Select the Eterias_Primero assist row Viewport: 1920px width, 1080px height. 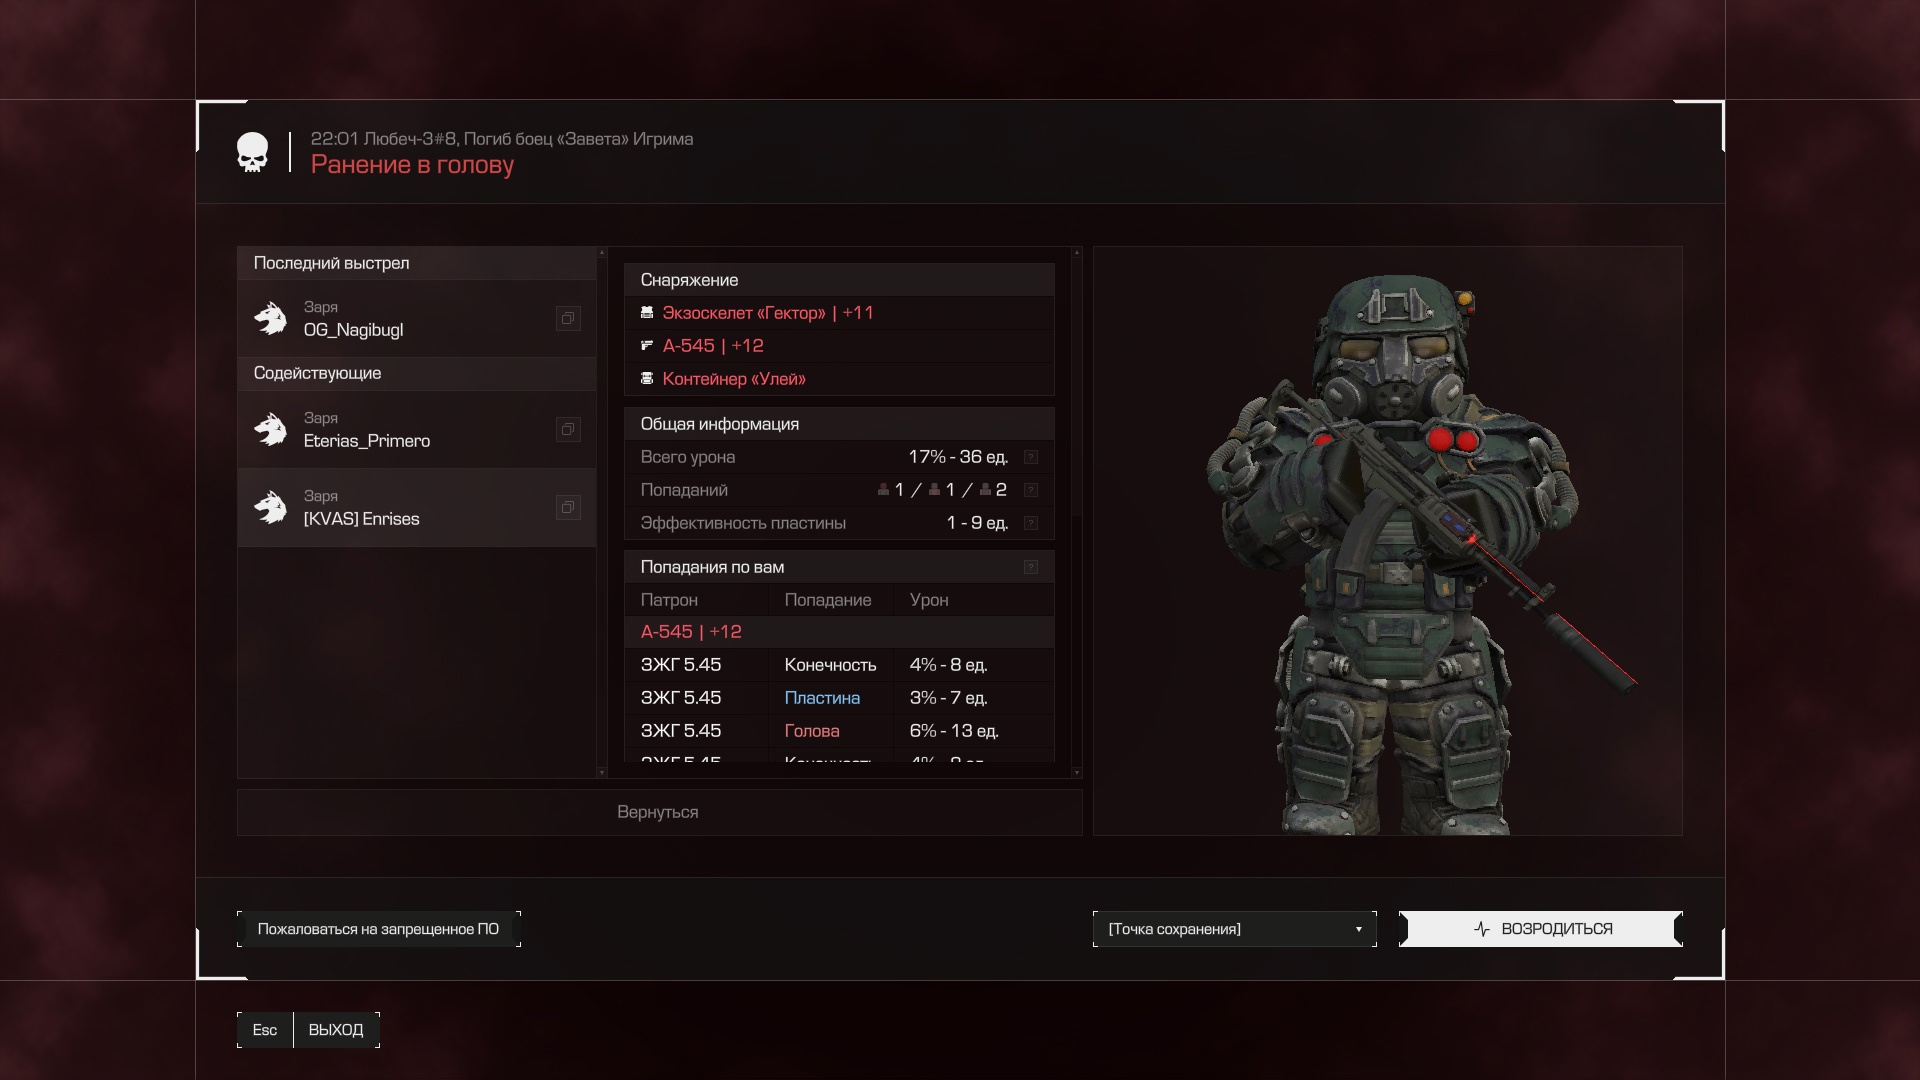[x=417, y=429]
